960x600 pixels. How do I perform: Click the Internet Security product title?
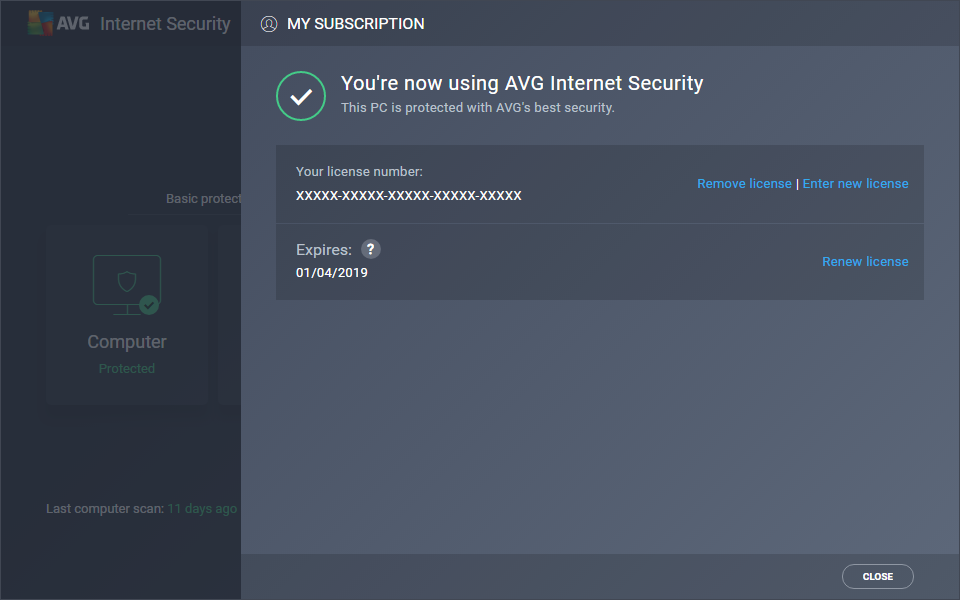click(x=165, y=24)
